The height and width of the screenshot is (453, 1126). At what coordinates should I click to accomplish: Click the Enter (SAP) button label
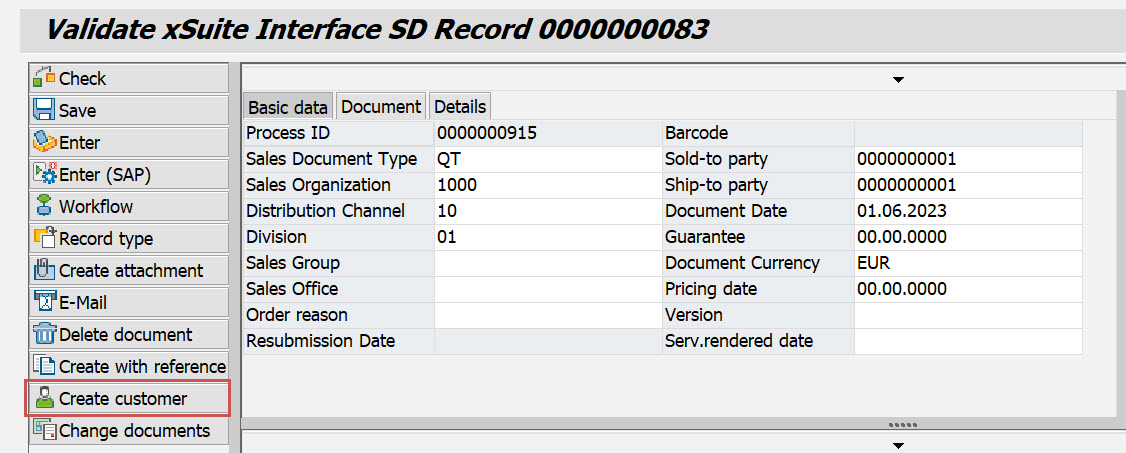click(x=105, y=175)
